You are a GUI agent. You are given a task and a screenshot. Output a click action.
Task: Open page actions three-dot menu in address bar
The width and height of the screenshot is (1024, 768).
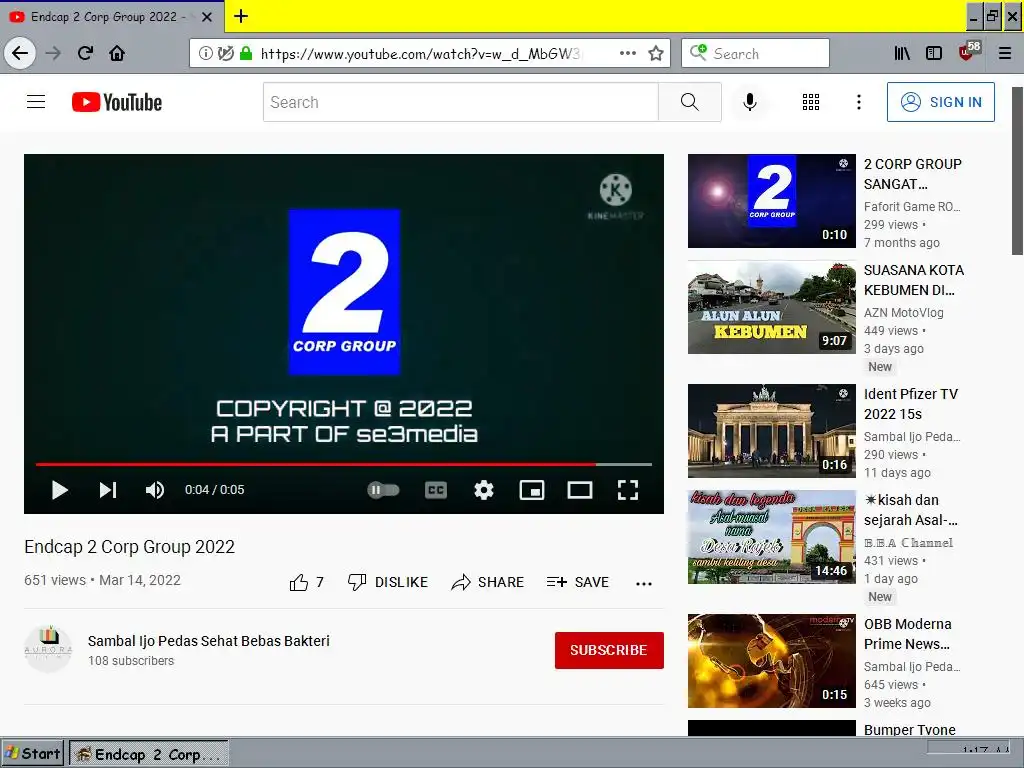628,53
